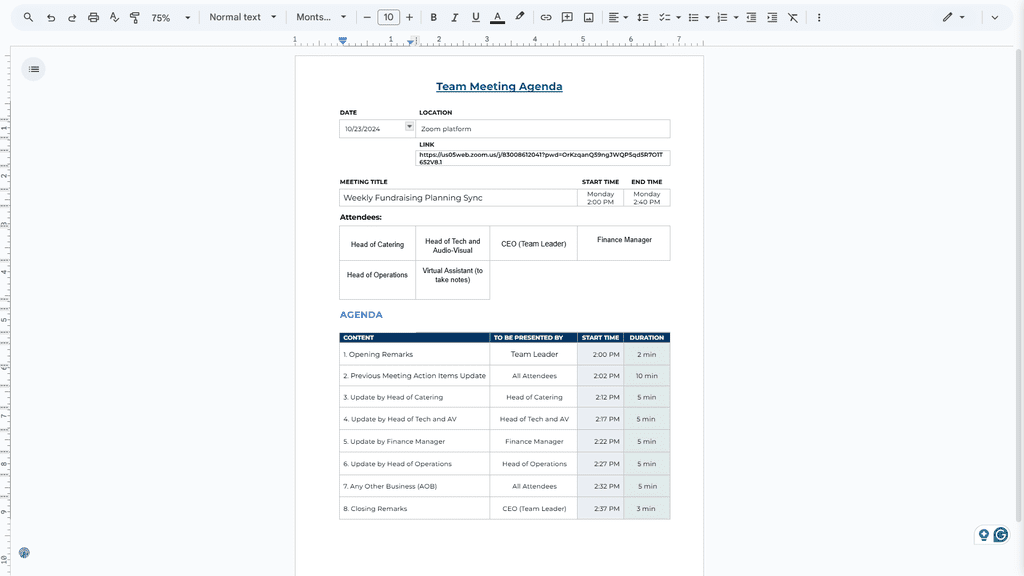The height and width of the screenshot is (576, 1024).
Task: Open the text alignment dropdown
Action: point(618,18)
